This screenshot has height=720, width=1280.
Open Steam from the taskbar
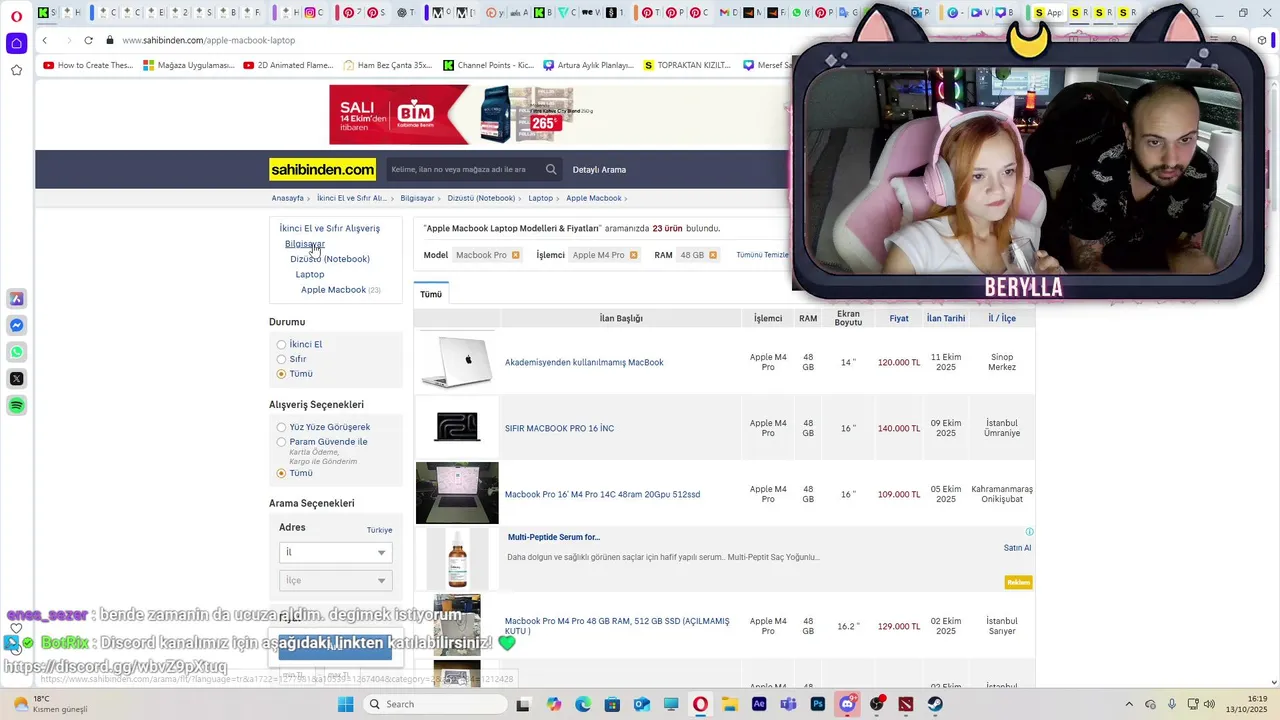point(935,704)
